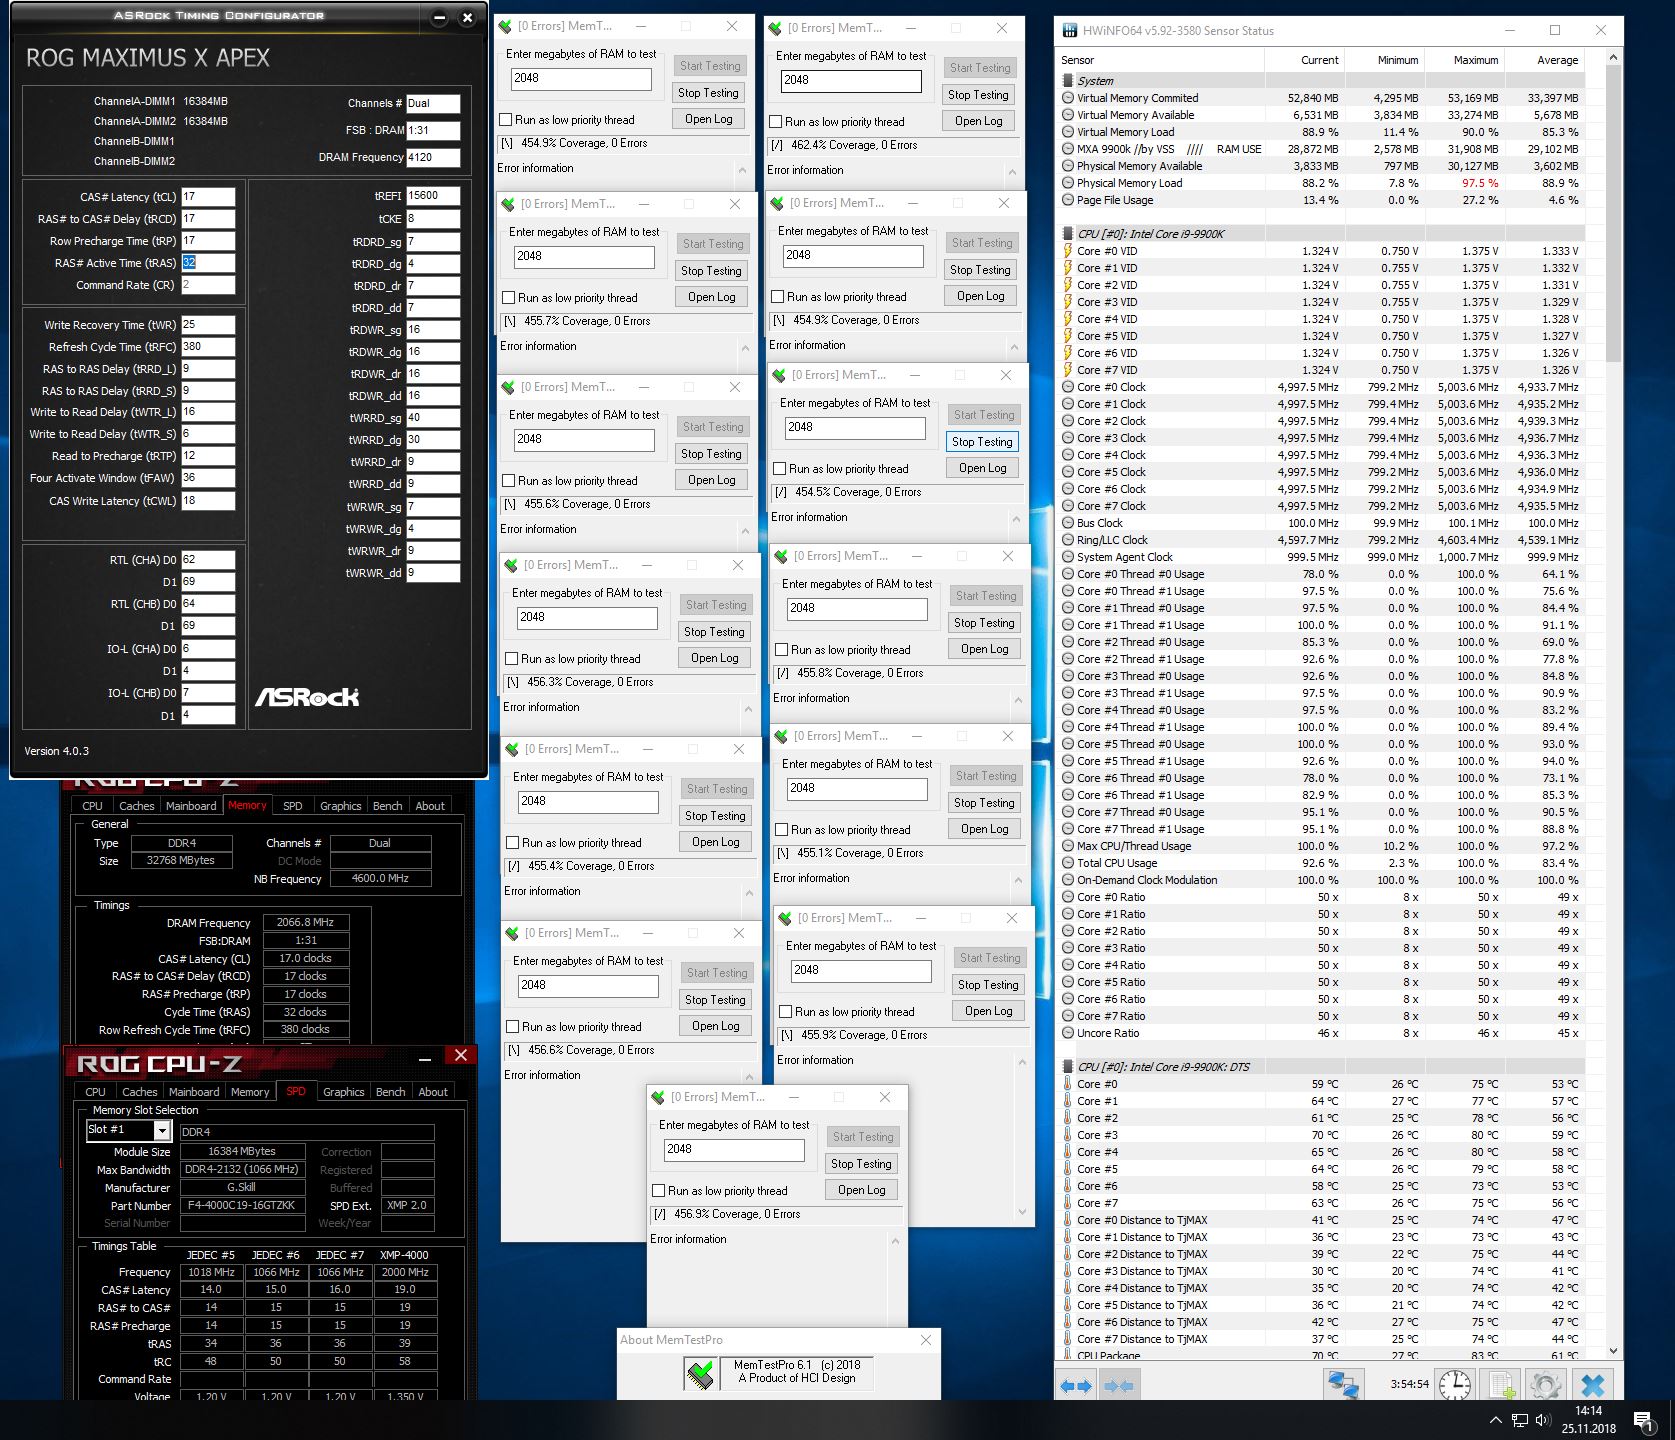Viewport: 1675px width, 1440px height.
Task: Click Stop Testing in the 462.4% coverage window
Action: click(x=979, y=95)
